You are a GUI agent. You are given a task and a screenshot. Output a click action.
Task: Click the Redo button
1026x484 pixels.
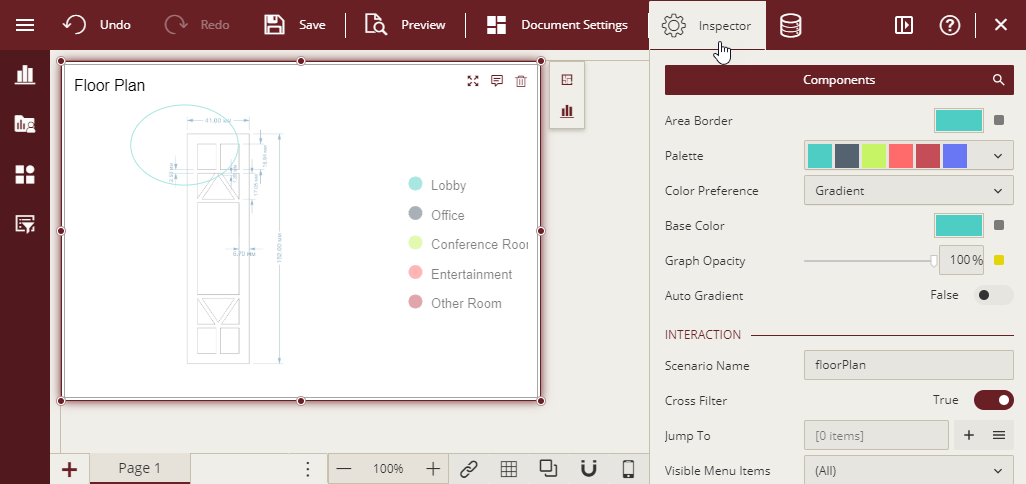pos(196,25)
